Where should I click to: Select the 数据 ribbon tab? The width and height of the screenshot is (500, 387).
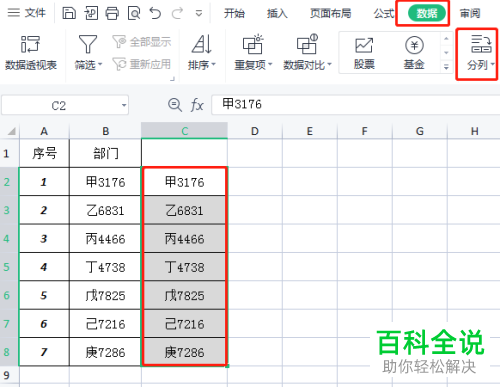(427, 13)
